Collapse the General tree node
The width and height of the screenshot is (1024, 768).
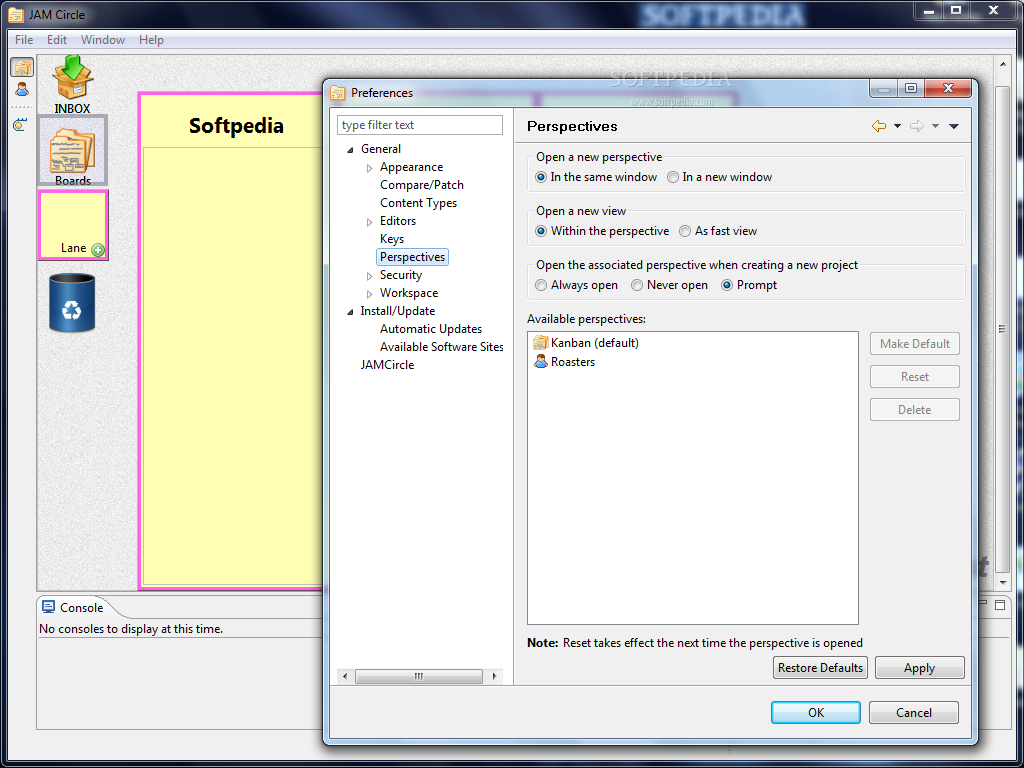coord(351,150)
